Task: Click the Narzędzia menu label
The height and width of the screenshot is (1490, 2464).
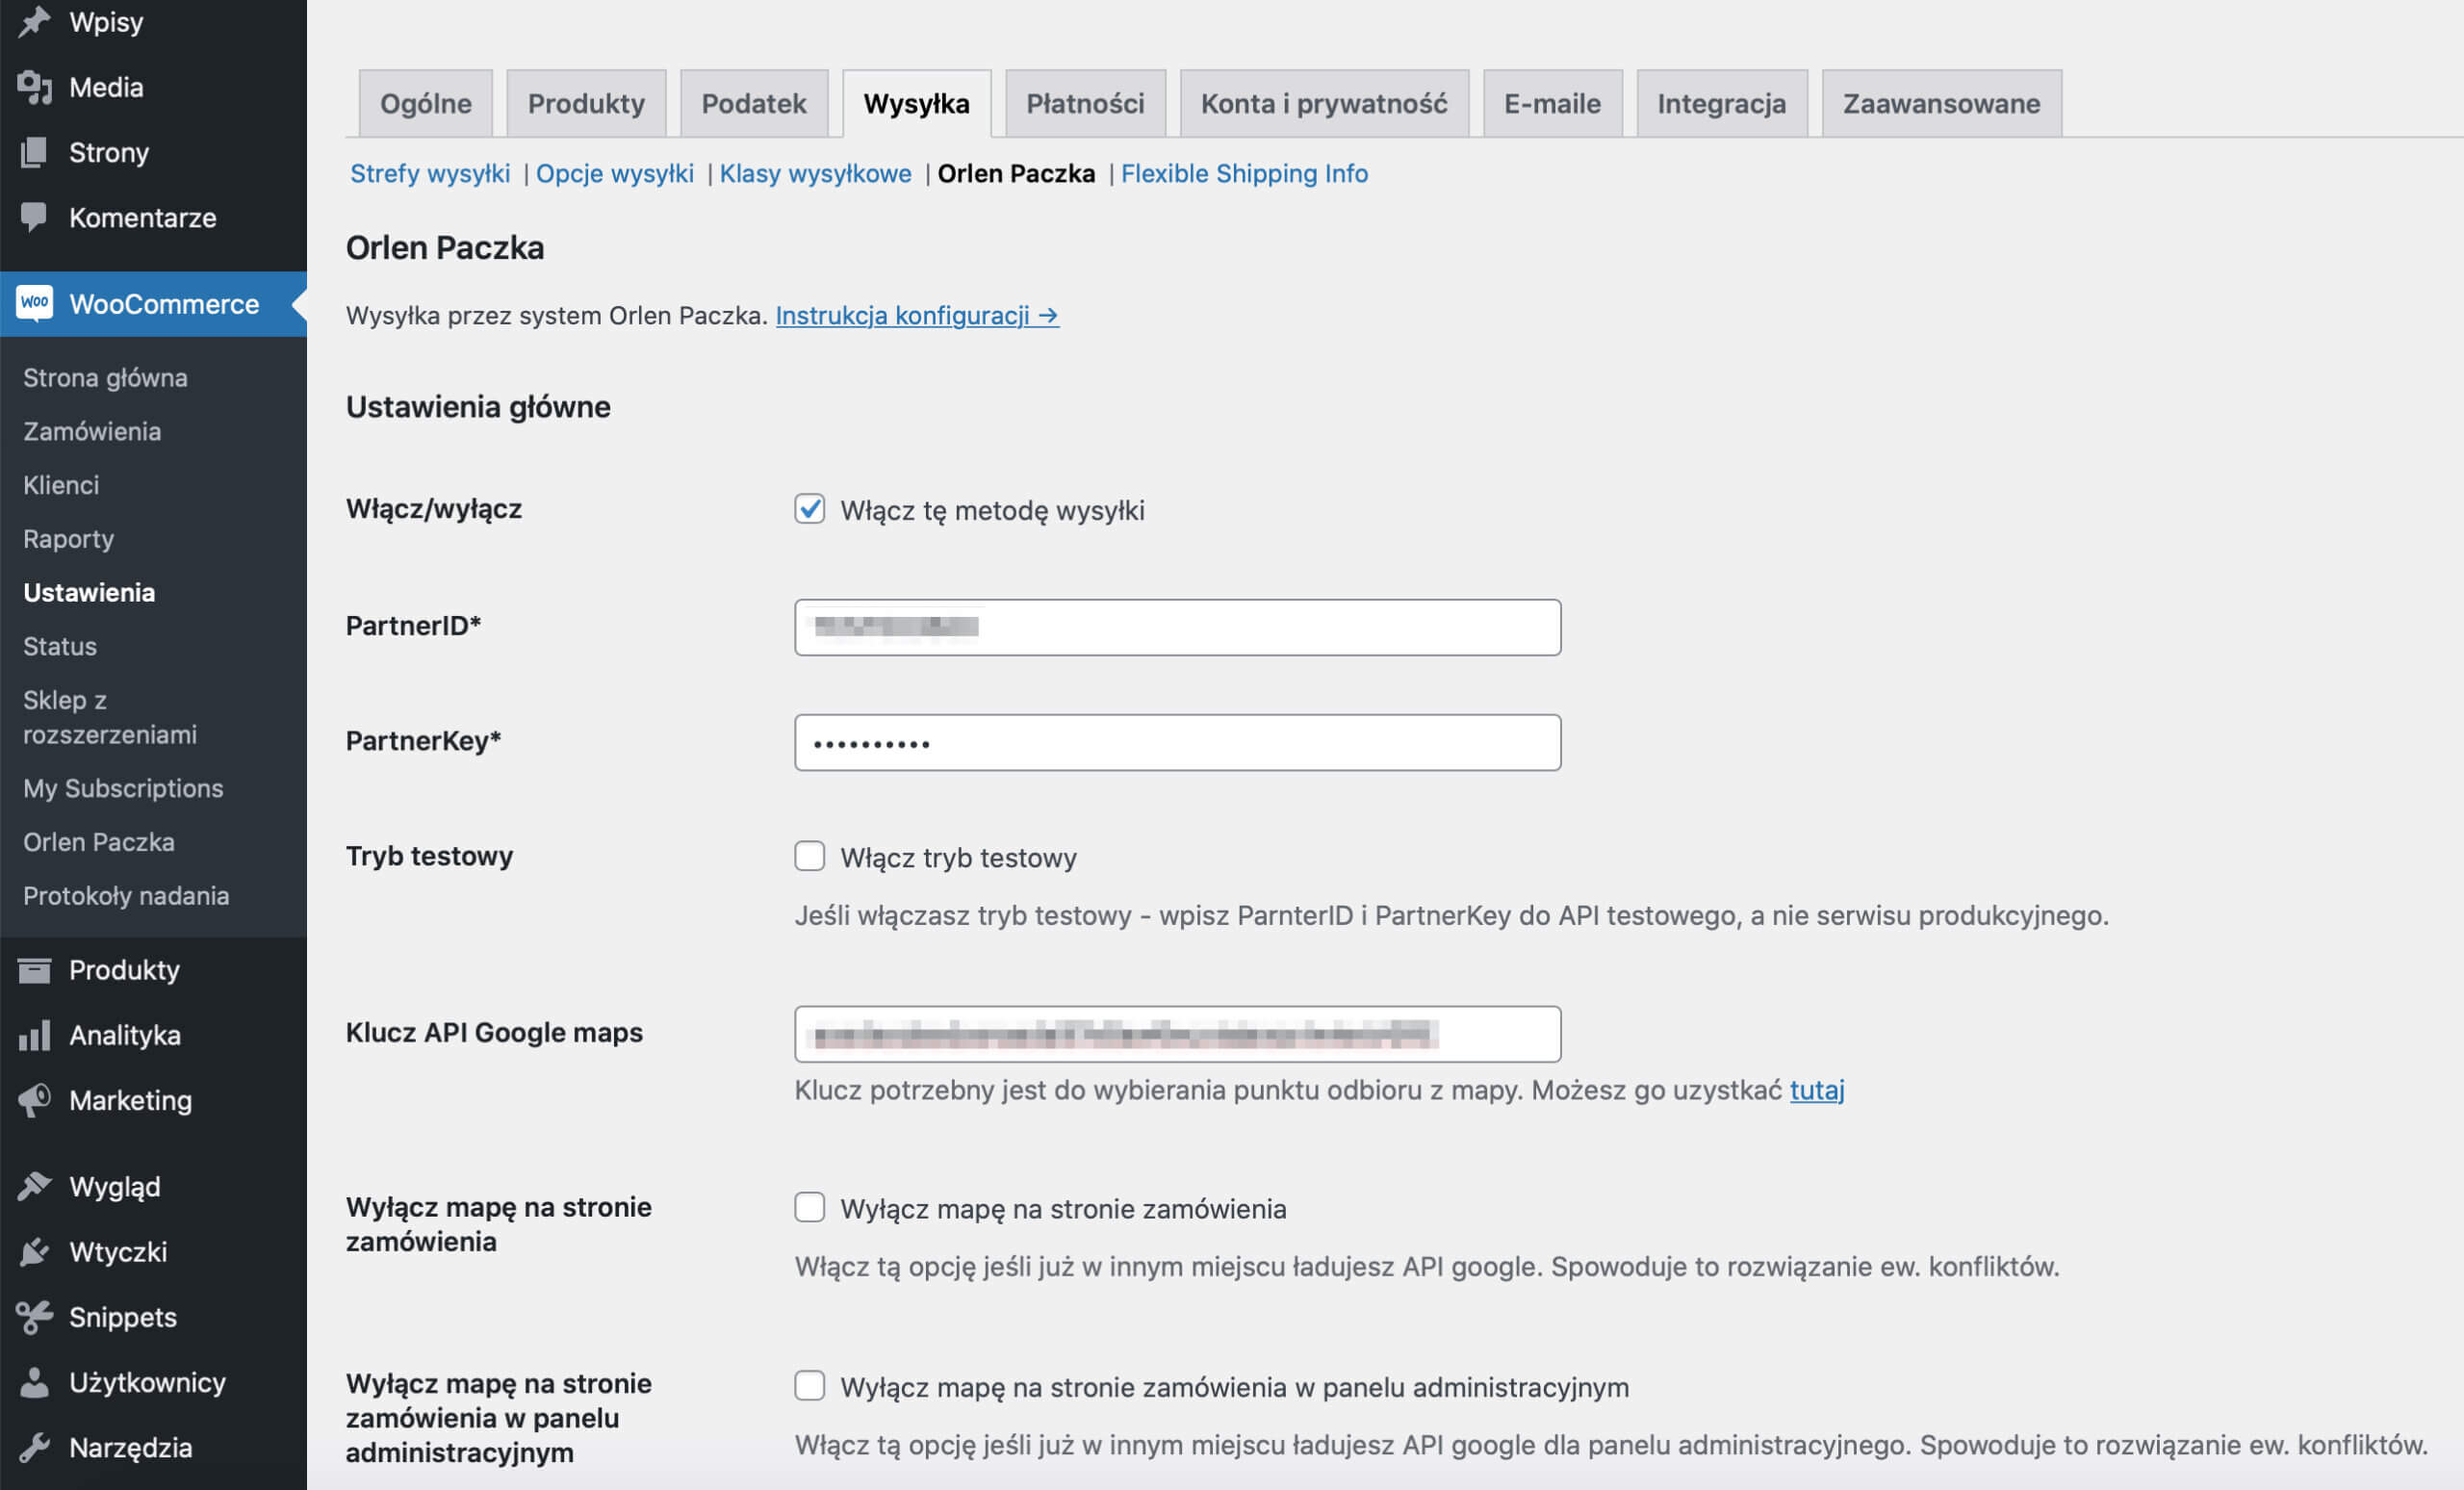Action: click(131, 1447)
